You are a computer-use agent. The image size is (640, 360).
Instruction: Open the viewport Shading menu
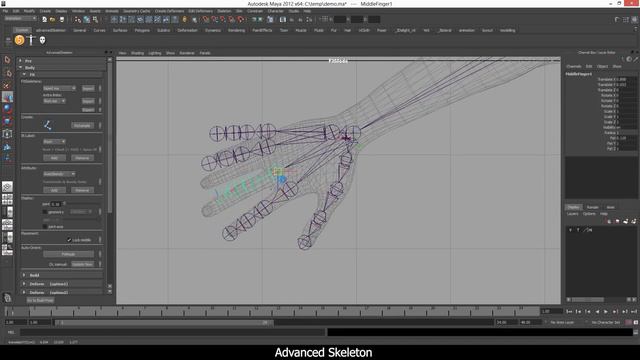[x=137, y=53]
